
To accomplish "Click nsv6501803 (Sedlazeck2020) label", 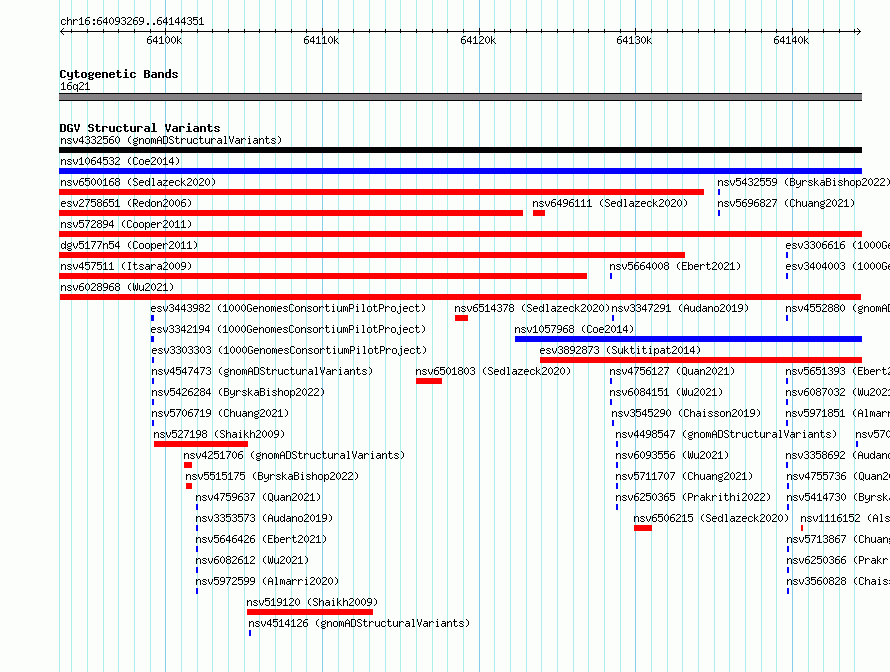I will coord(493,371).
